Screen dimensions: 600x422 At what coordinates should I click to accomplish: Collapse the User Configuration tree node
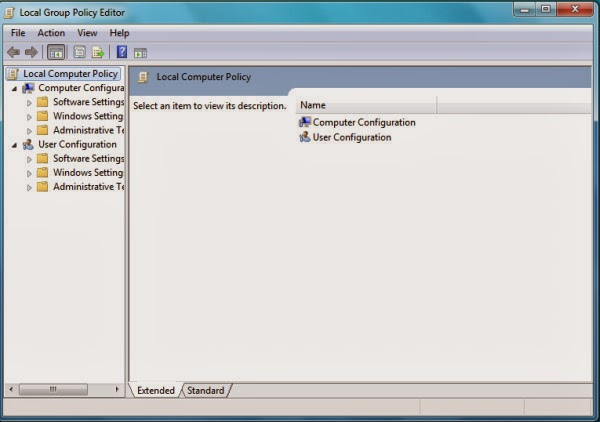[14, 145]
